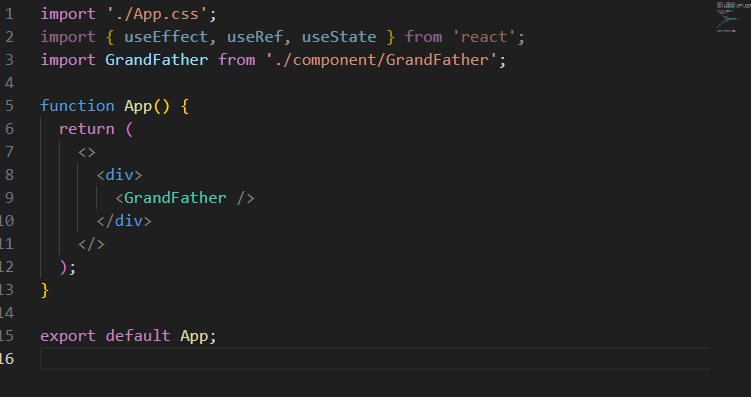Click the closing brace on line 13

pos(45,290)
